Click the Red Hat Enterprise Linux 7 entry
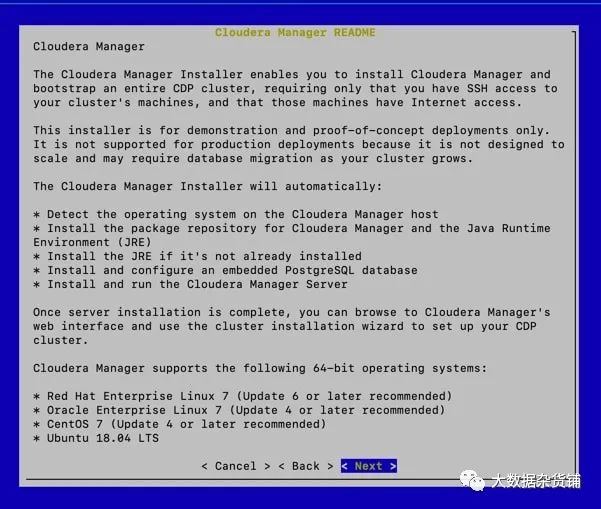Viewport: 601px width, 509px height. (243, 396)
